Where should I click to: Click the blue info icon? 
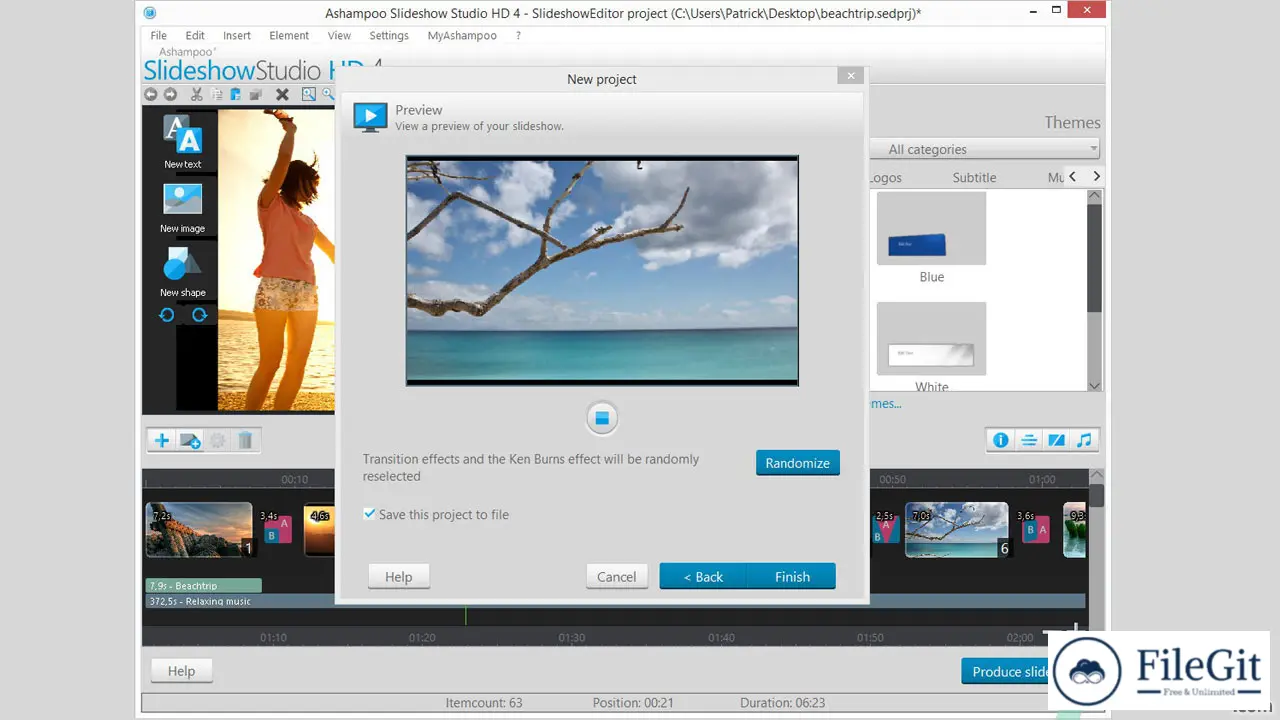(1000, 440)
